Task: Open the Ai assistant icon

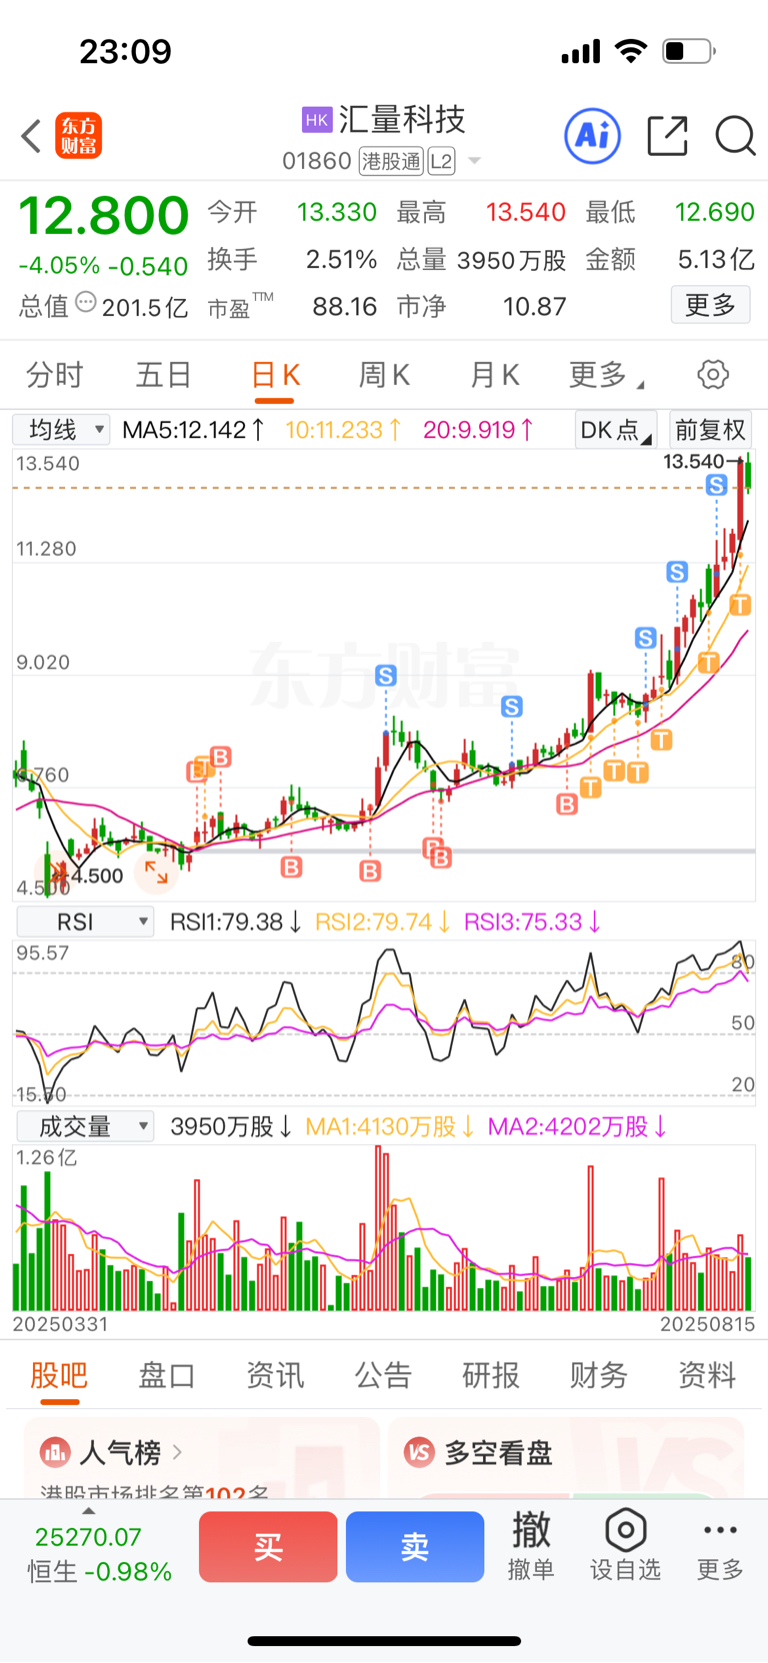Action: pyautogui.click(x=593, y=136)
